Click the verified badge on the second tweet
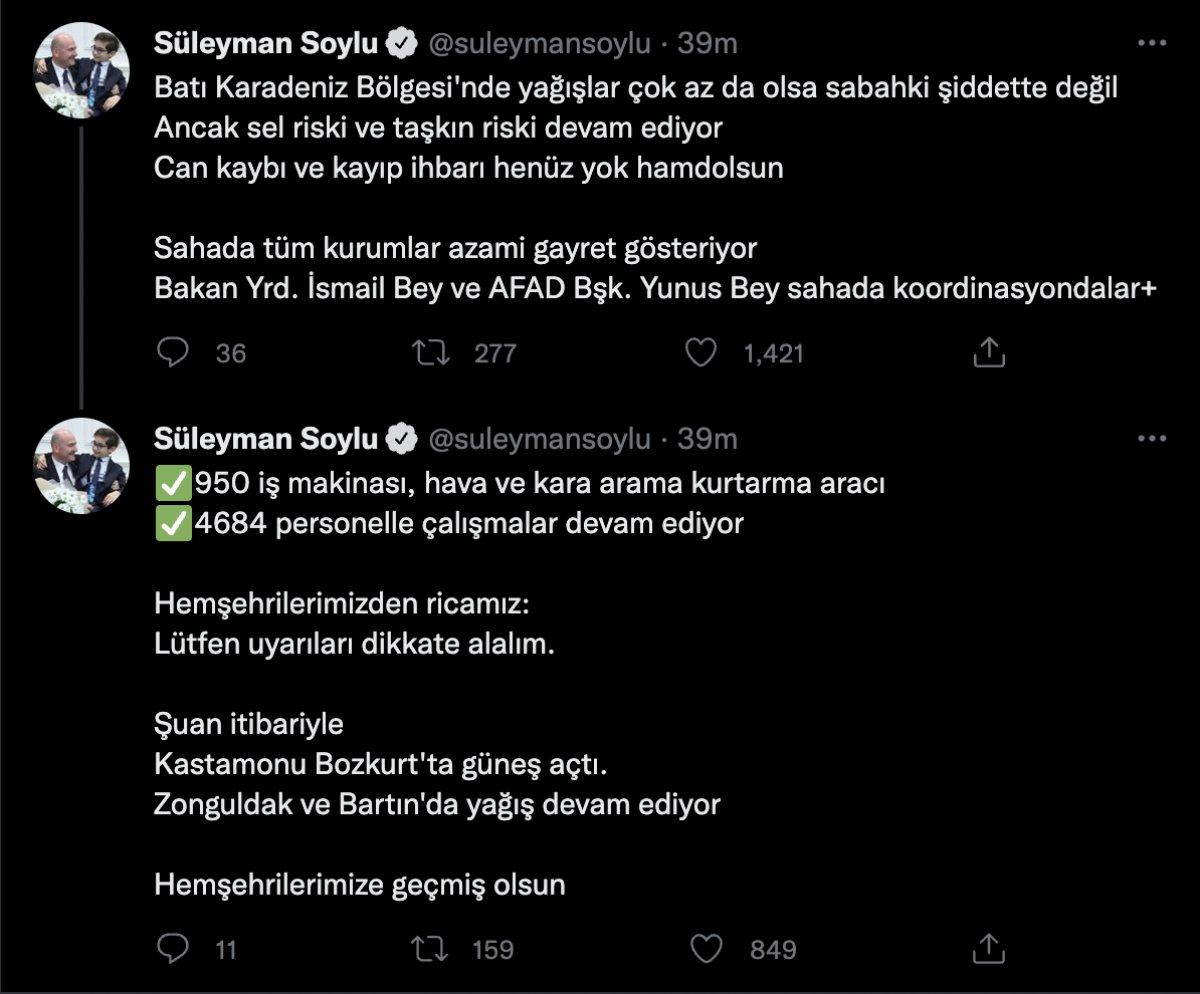Viewport: 1200px width, 994px height. pos(402,437)
